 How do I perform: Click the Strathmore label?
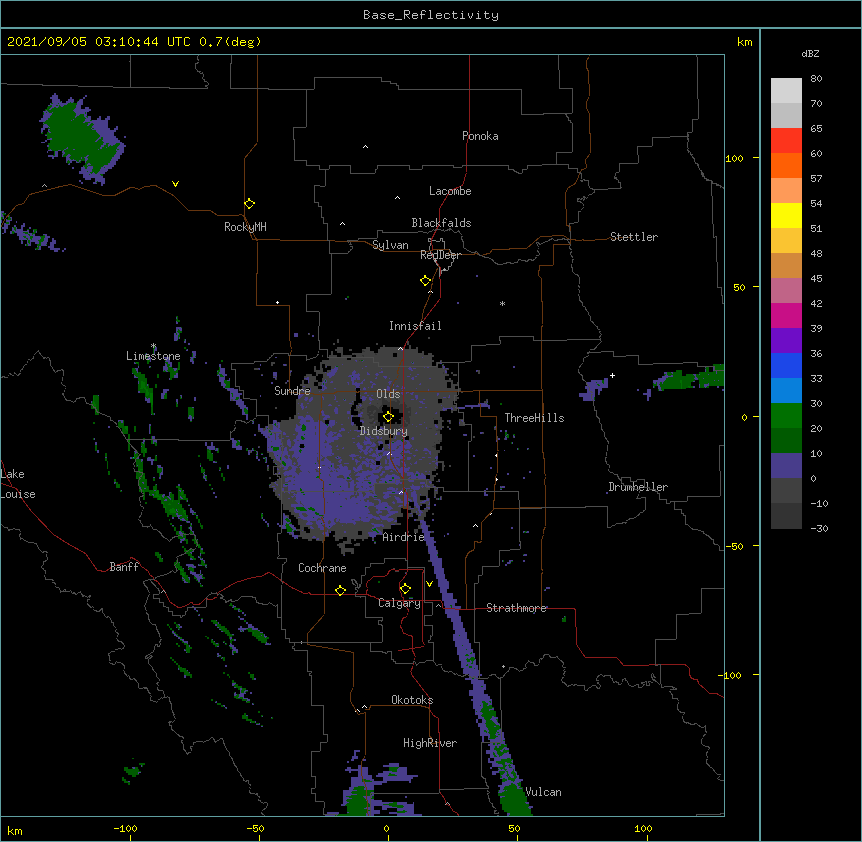516,608
